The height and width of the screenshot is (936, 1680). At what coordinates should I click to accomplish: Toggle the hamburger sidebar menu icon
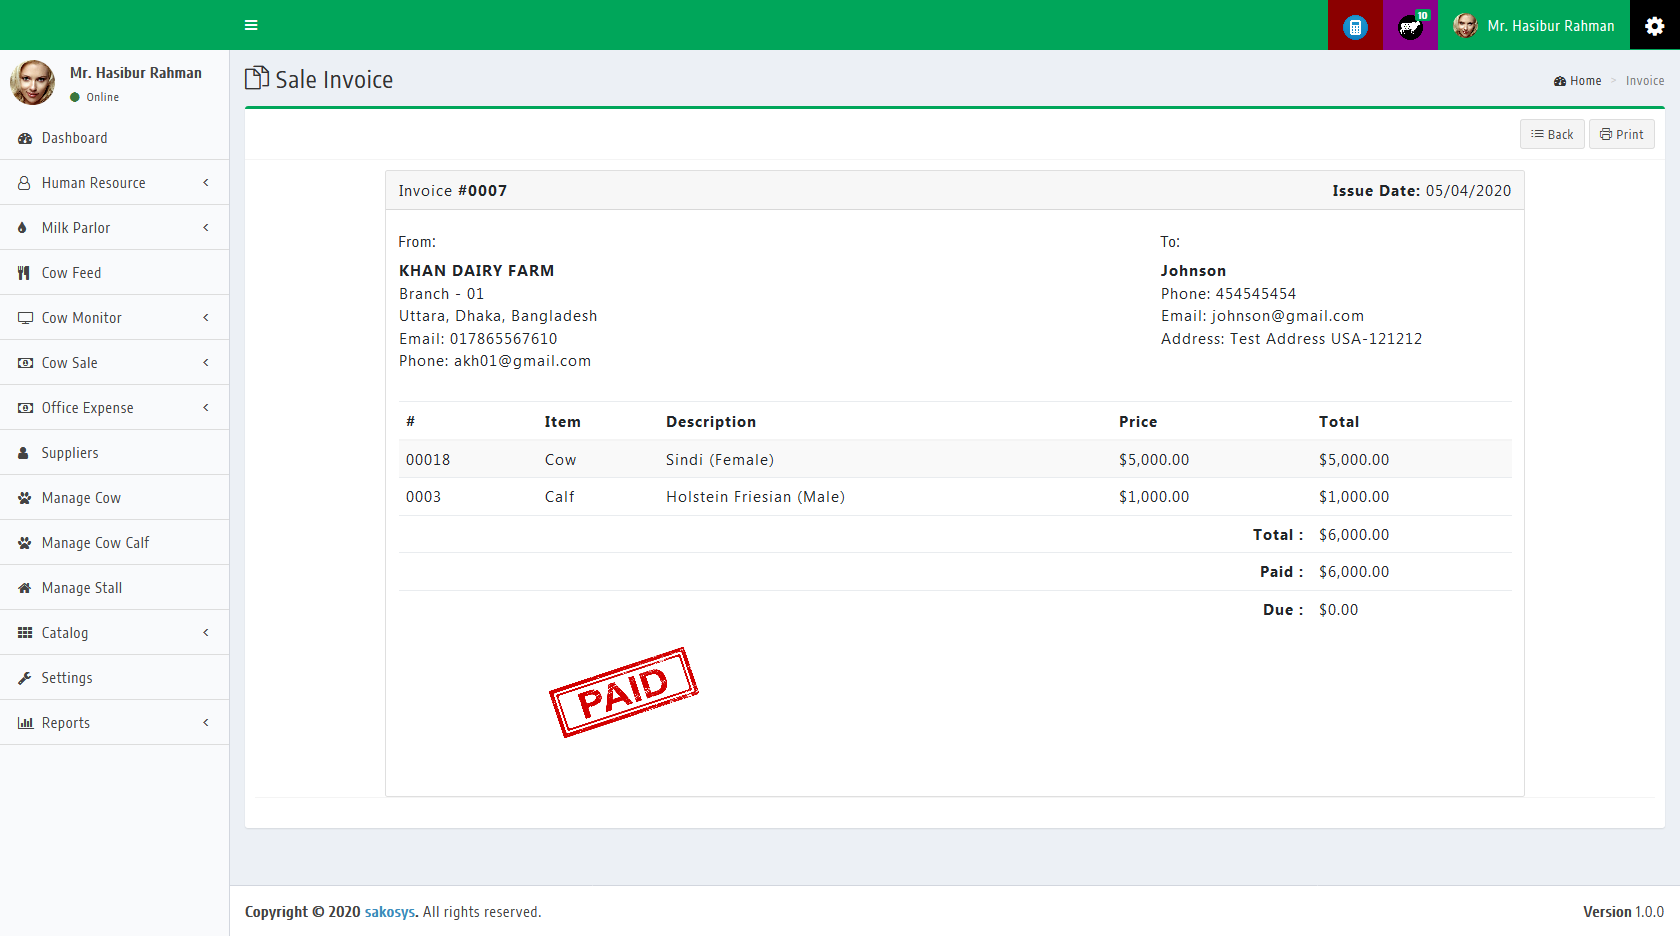pos(251,25)
